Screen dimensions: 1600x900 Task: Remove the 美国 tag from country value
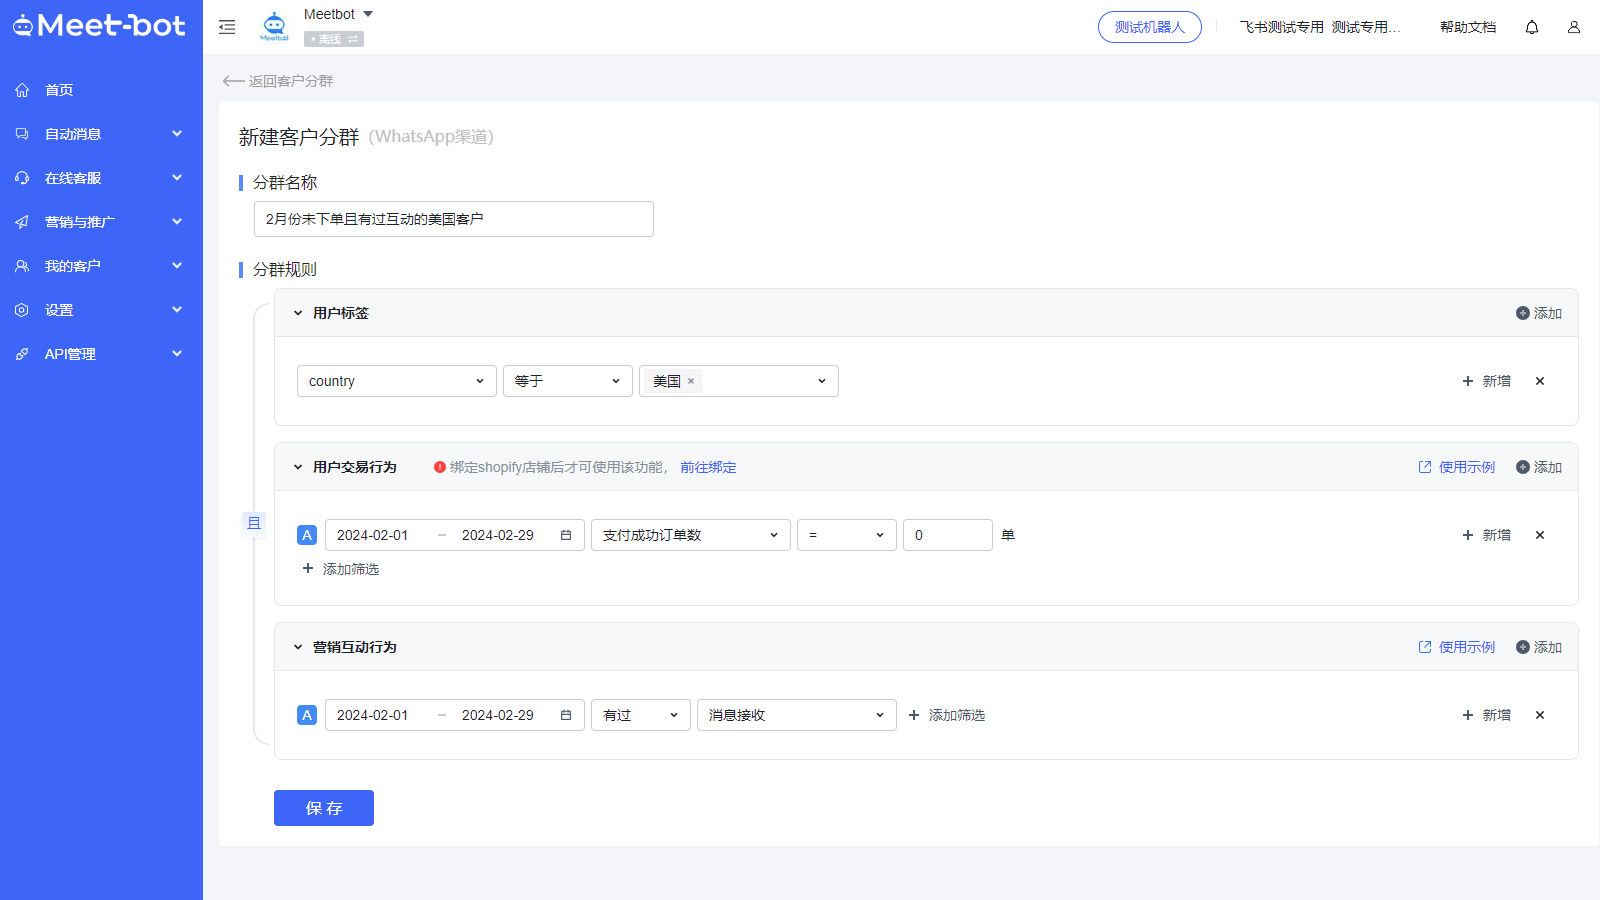691,381
